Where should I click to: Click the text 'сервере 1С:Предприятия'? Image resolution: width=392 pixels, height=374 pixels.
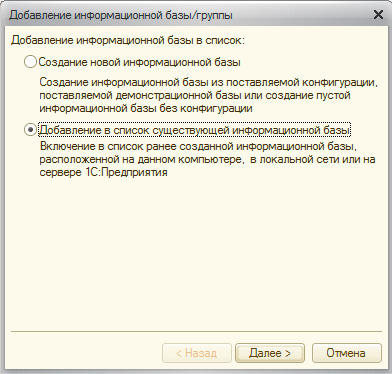[103, 172]
